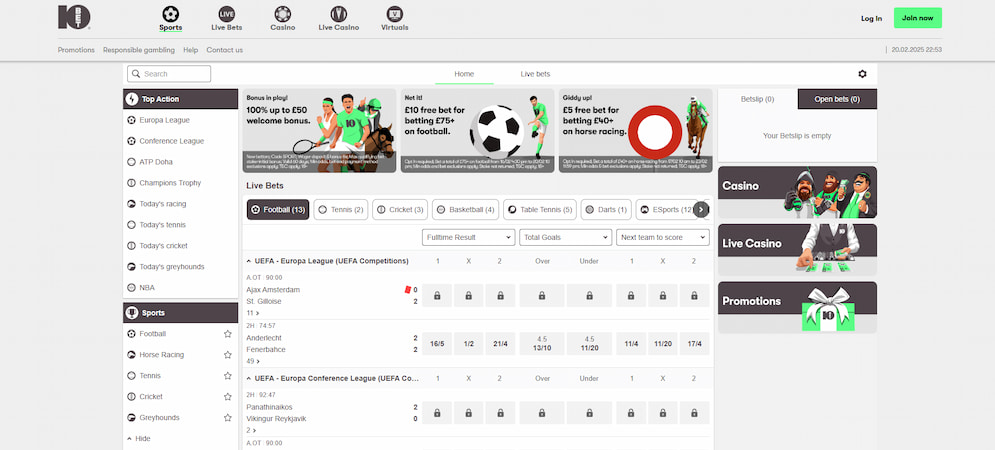The height and width of the screenshot is (450, 995).
Task: Click the Log in button
Action: [871, 18]
